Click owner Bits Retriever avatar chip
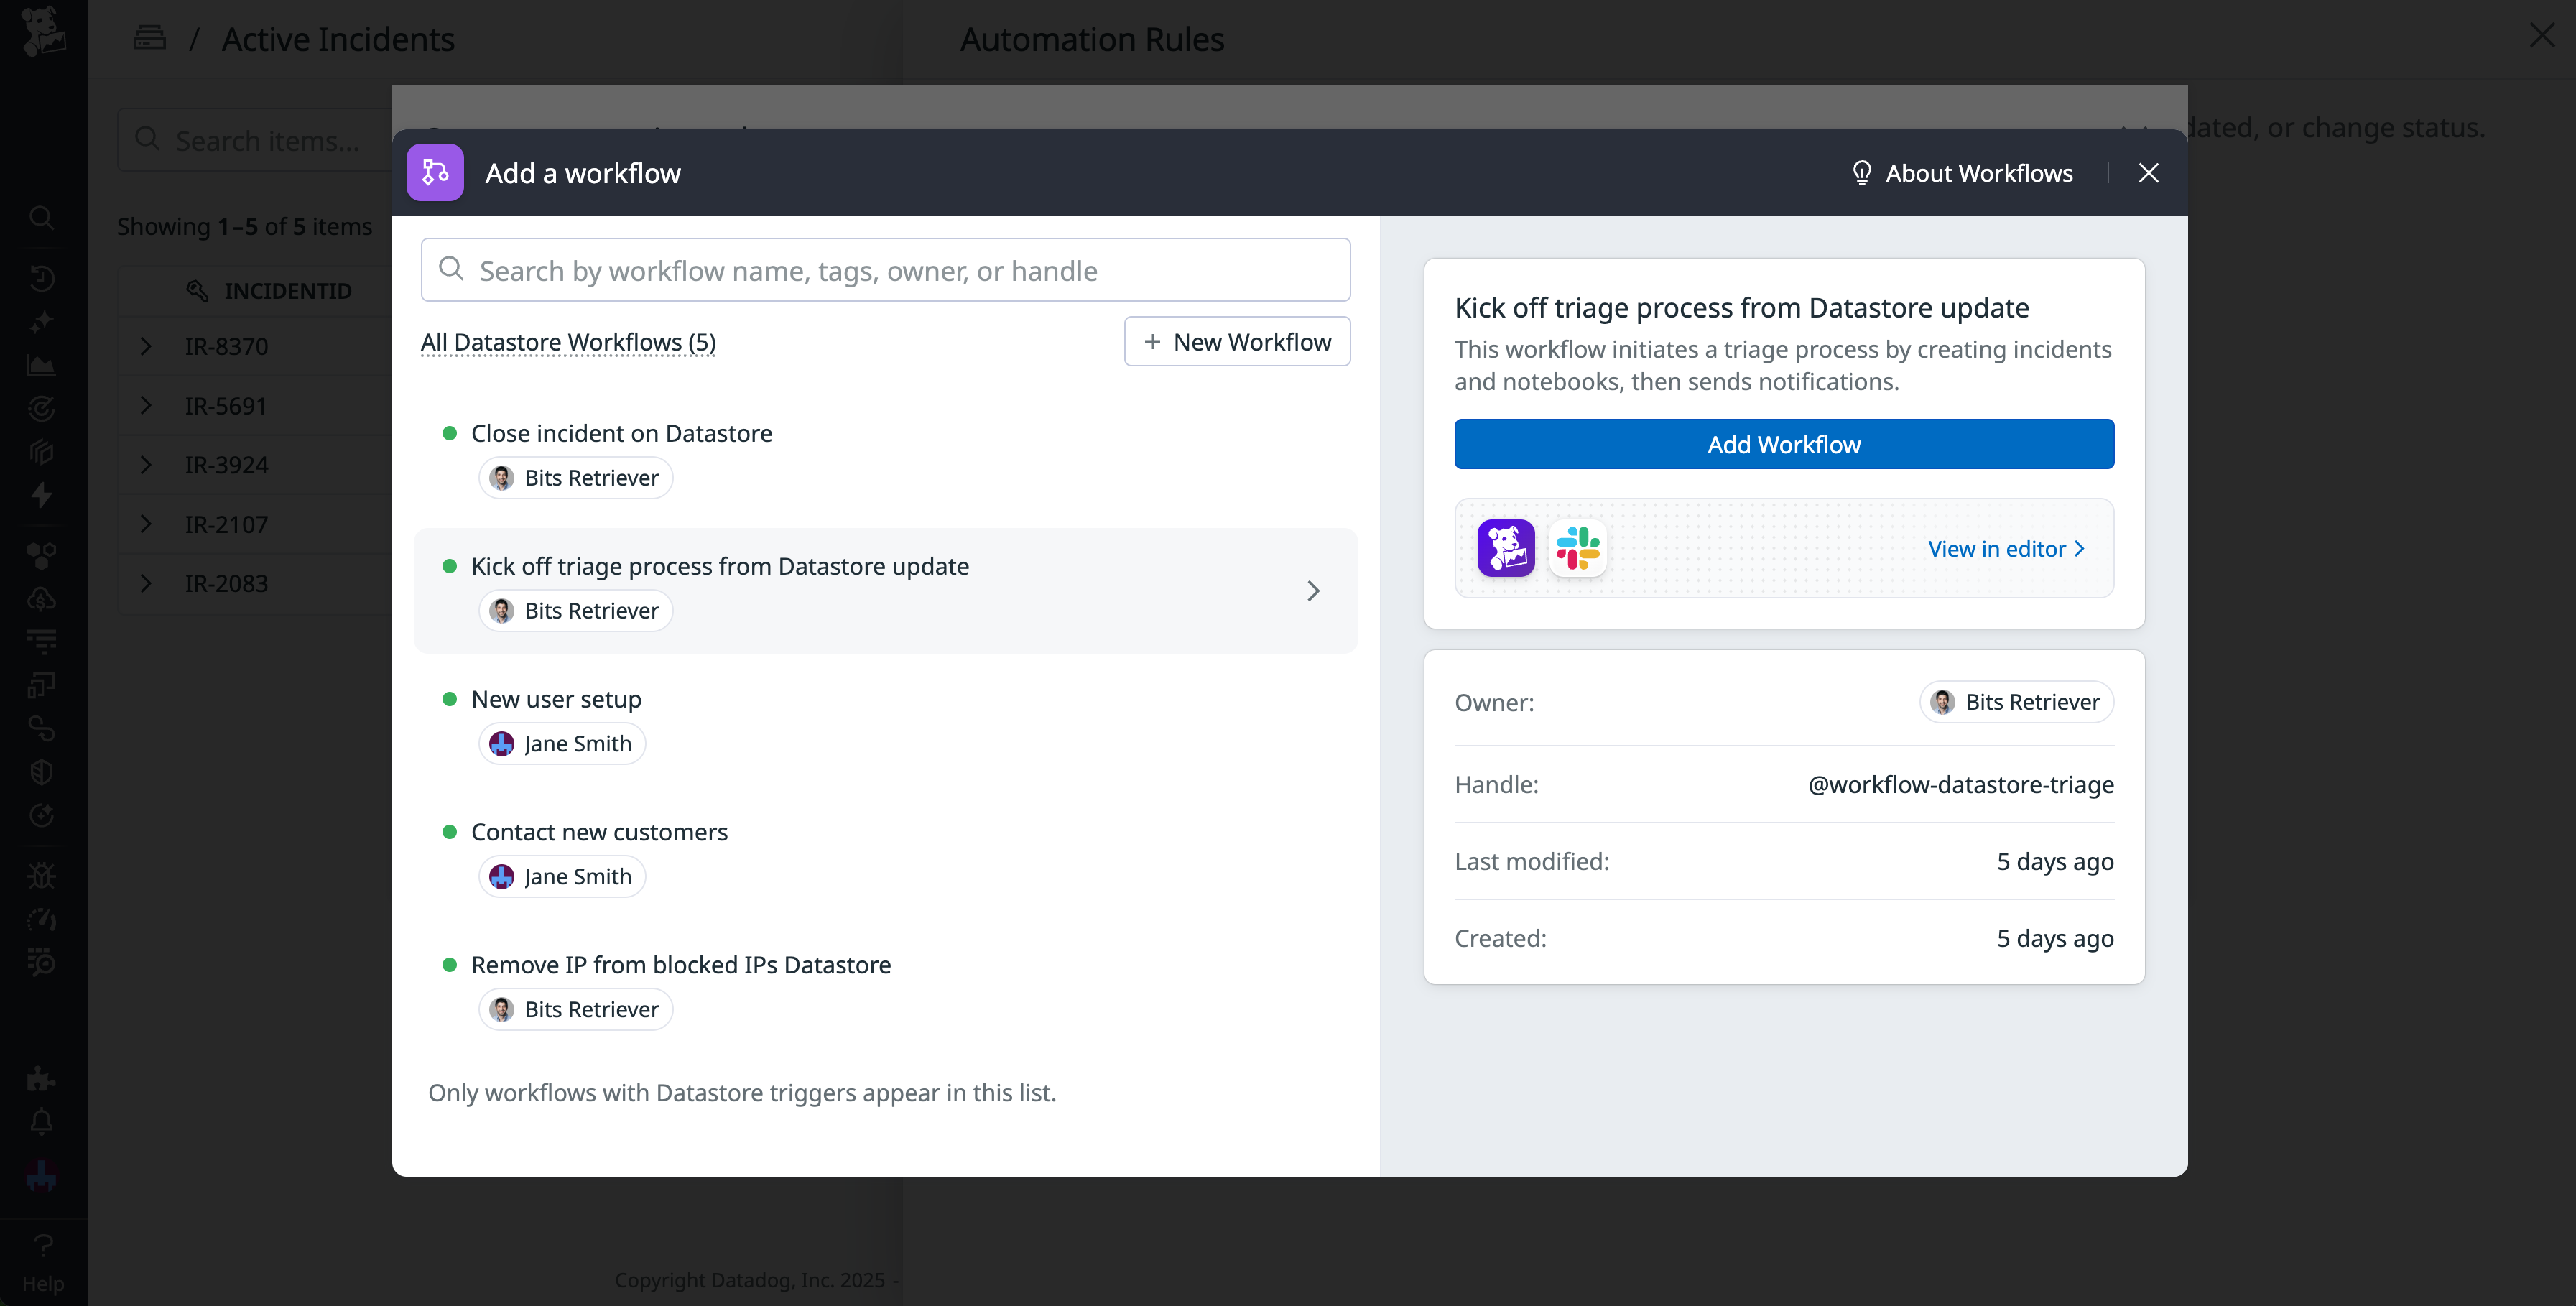2576x1306 pixels. 2016,702
